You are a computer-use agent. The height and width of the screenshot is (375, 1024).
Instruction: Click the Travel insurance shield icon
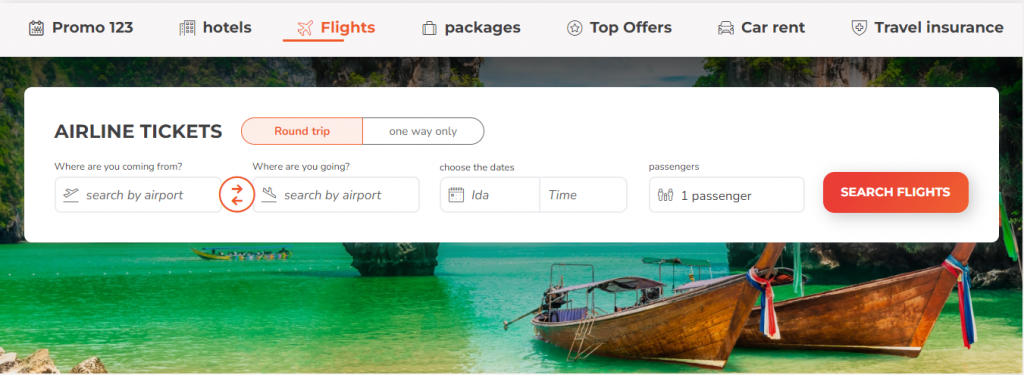(x=859, y=28)
